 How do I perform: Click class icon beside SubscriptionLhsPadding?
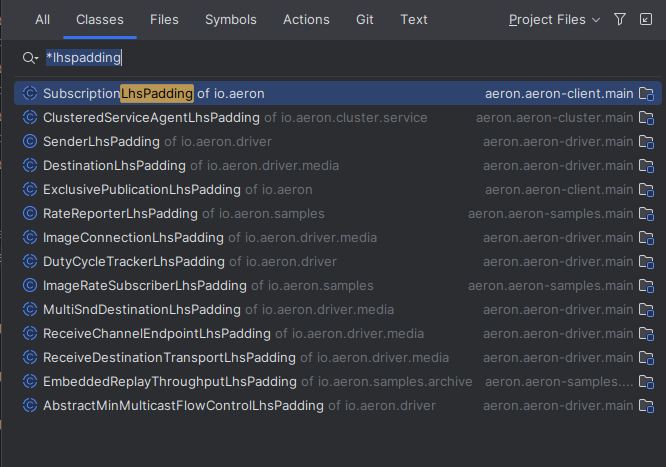tap(30, 93)
